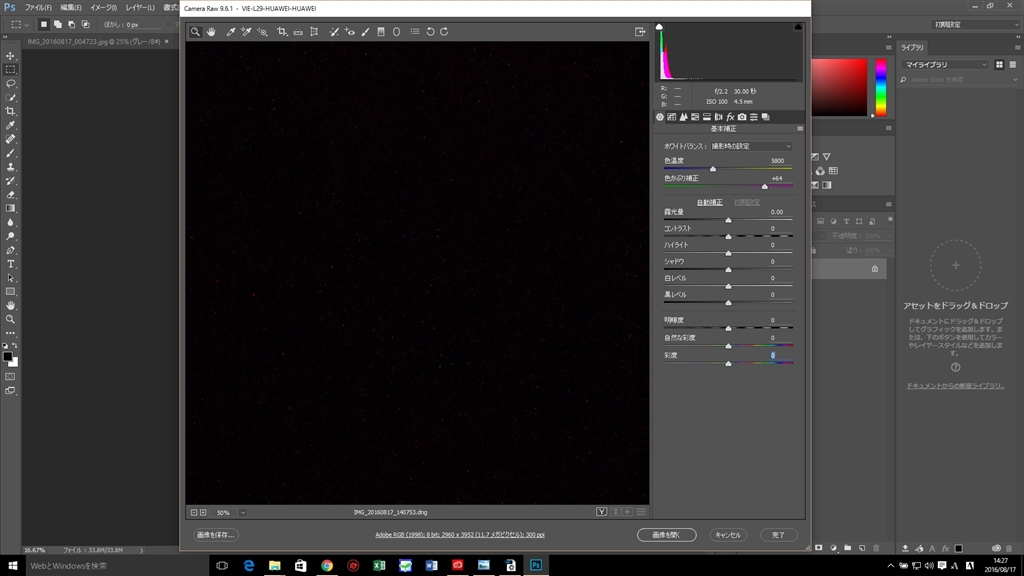Toggle highlight clipping warning in histogram

point(799,27)
